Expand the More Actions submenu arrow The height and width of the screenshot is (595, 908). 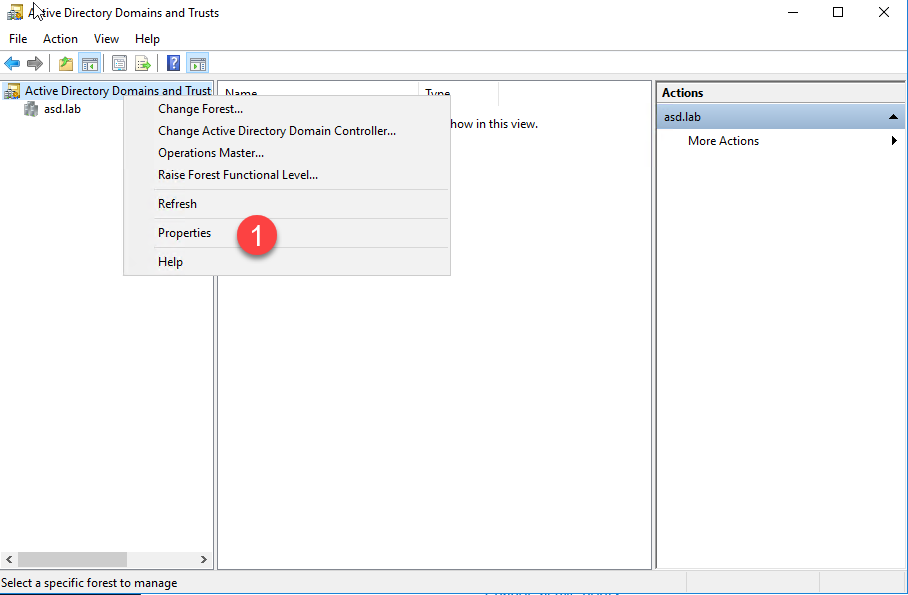[894, 141]
